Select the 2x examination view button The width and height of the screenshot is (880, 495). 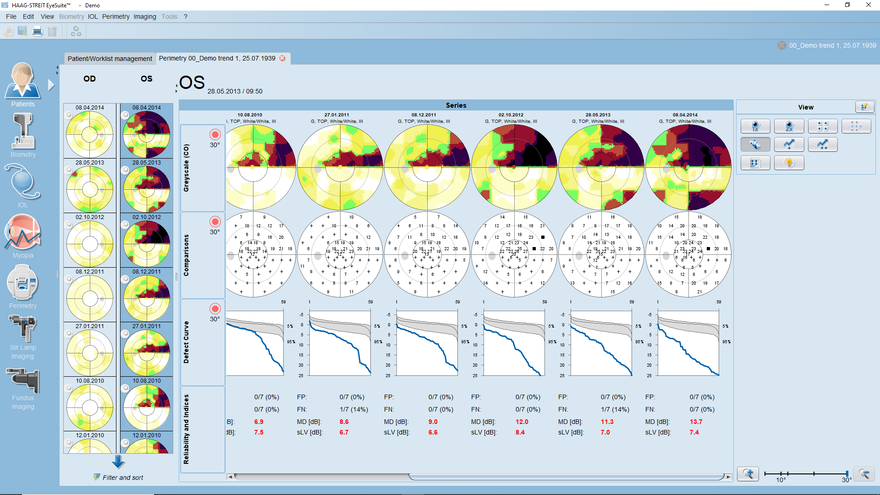(x=790, y=126)
